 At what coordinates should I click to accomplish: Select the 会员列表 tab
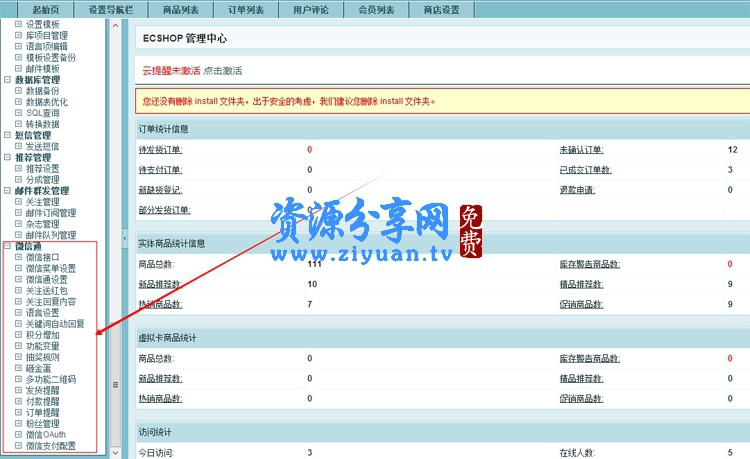(376, 10)
